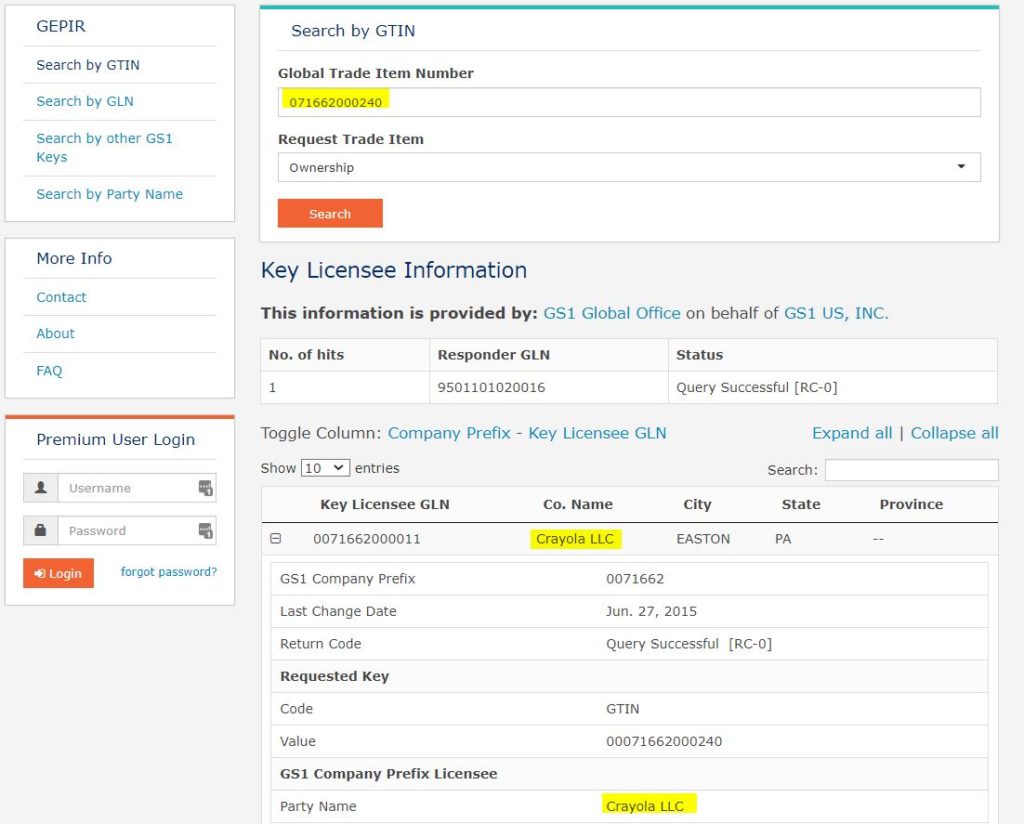Select the Key Licensee GLN 0071662000011
The width and height of the screenshot is (1024, 824).
pos(367,539)
